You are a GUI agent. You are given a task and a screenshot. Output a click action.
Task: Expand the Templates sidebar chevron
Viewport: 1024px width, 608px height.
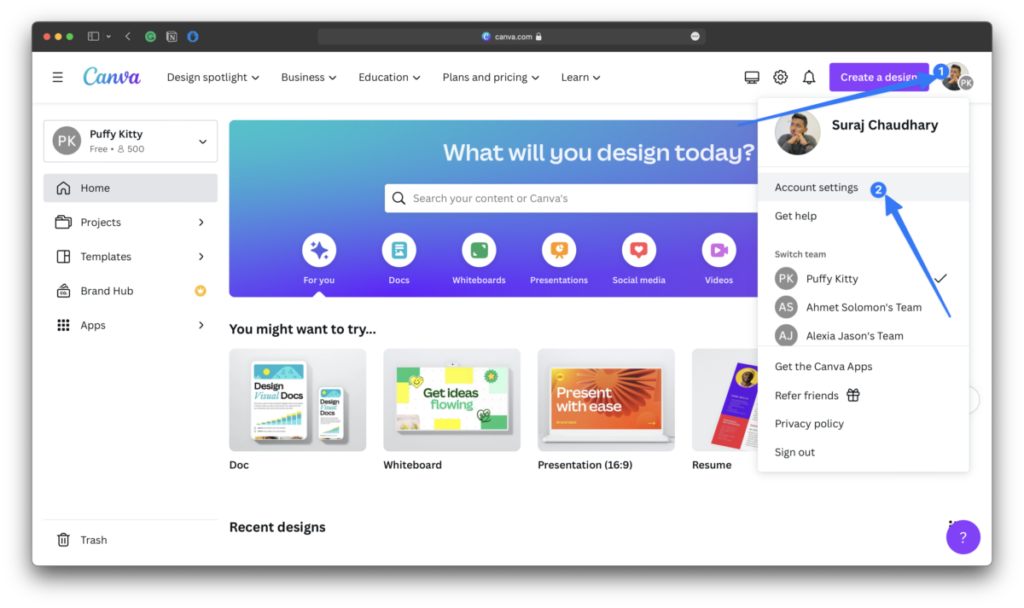201,257
